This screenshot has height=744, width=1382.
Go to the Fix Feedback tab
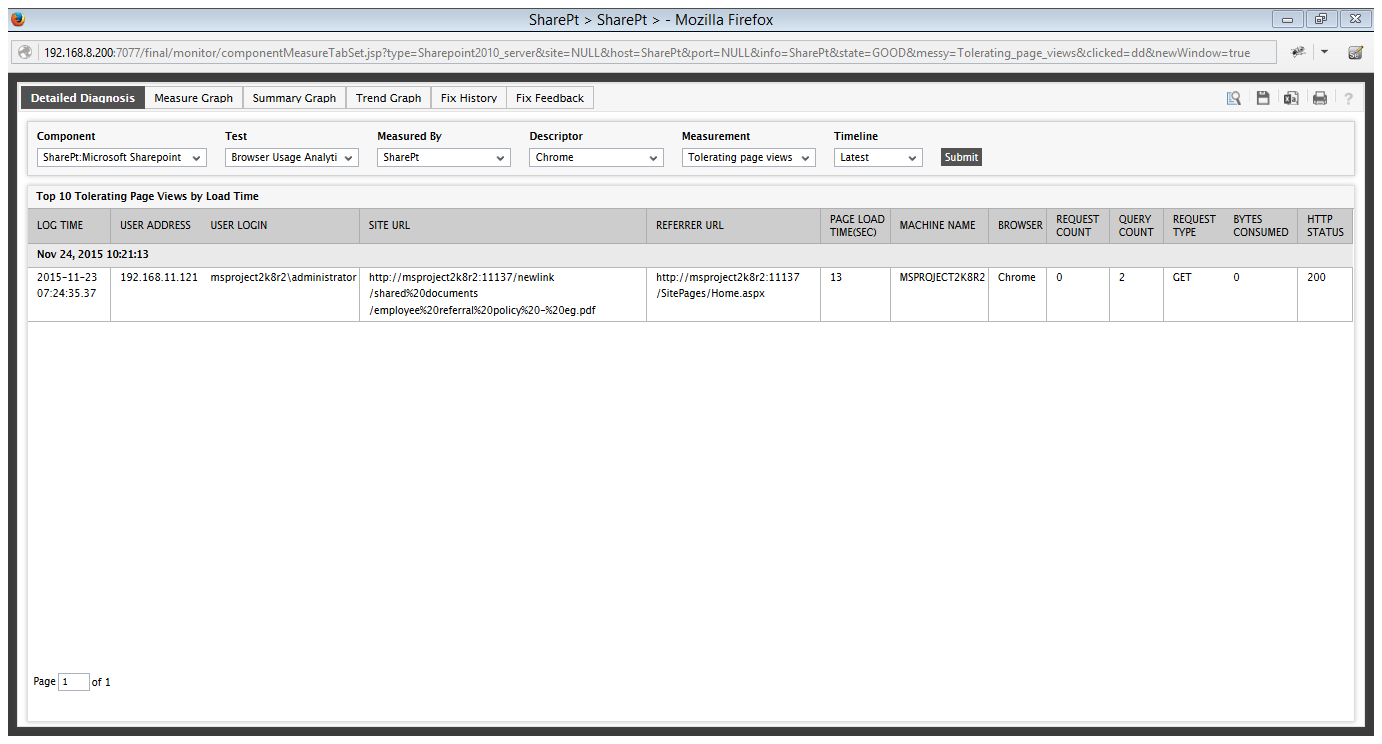[x=550, y=98]
